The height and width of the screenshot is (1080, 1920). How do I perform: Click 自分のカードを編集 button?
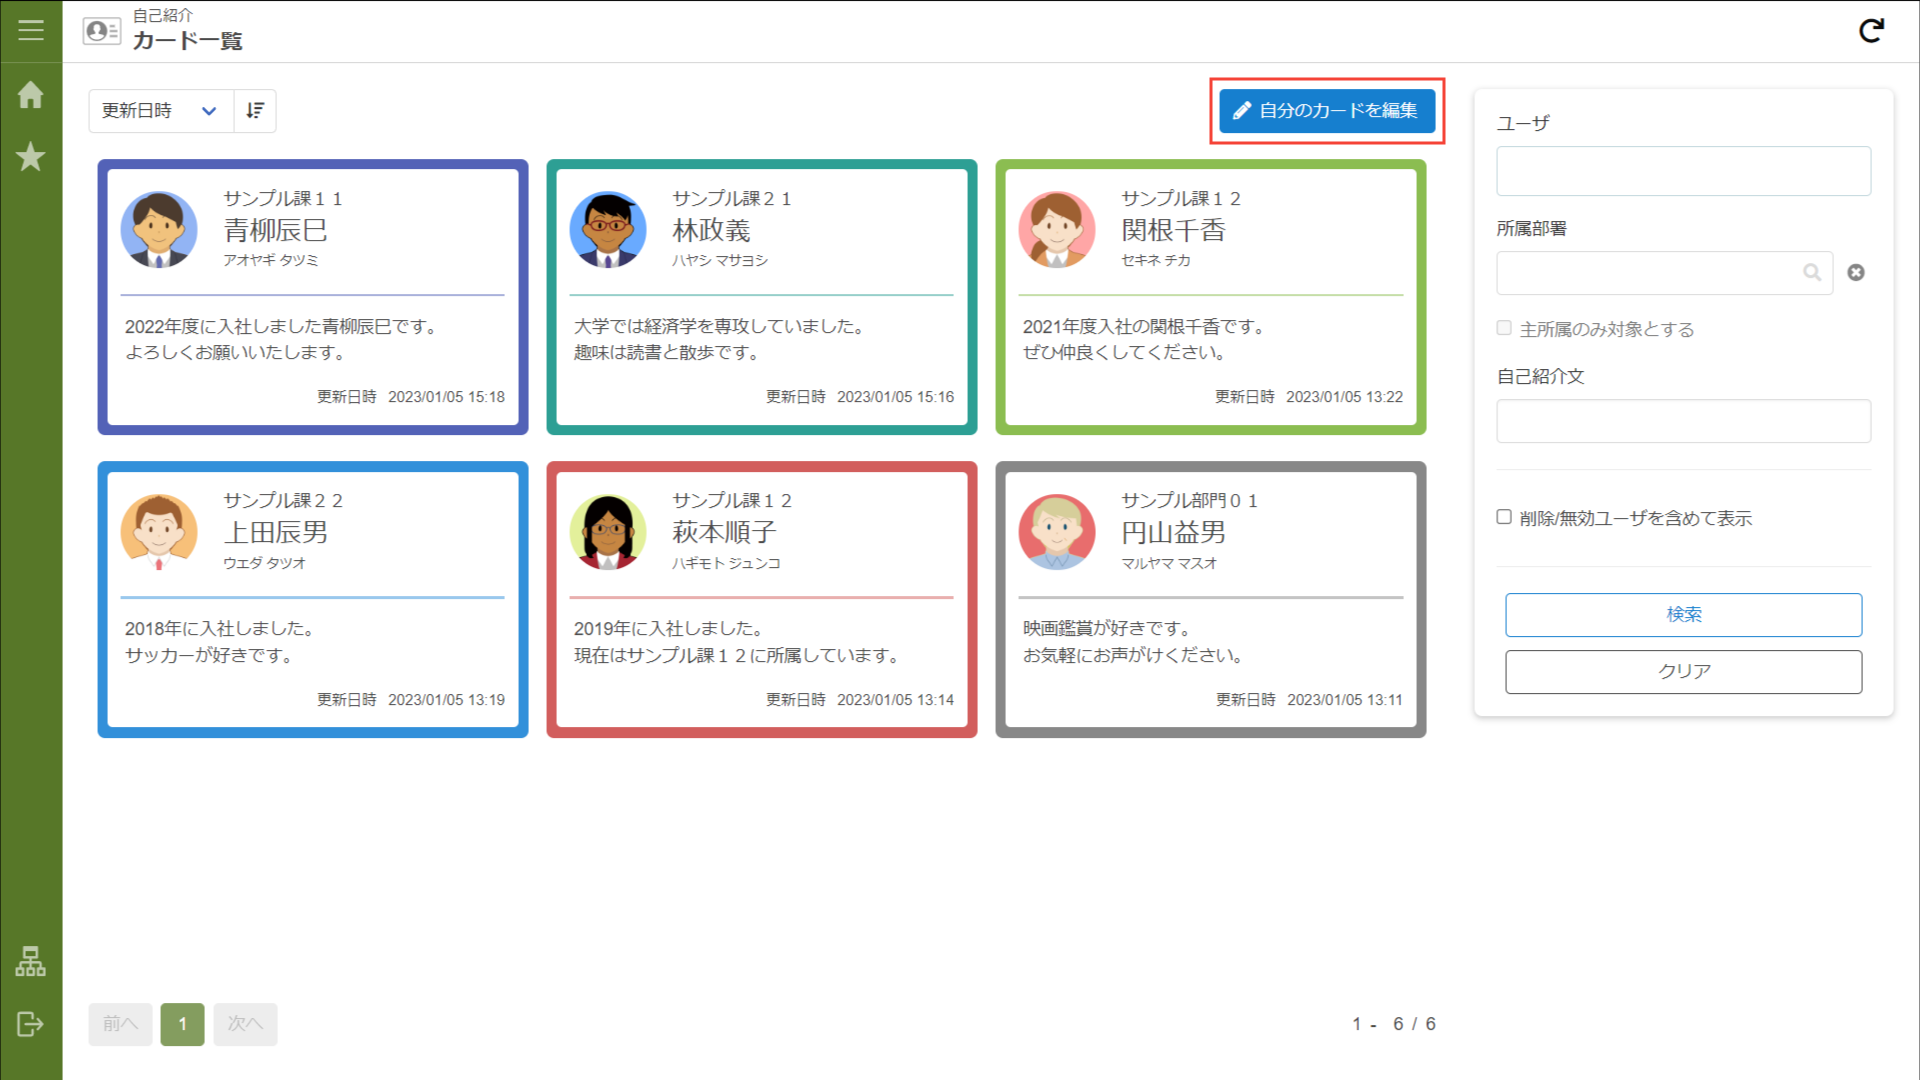(1326, 111)
